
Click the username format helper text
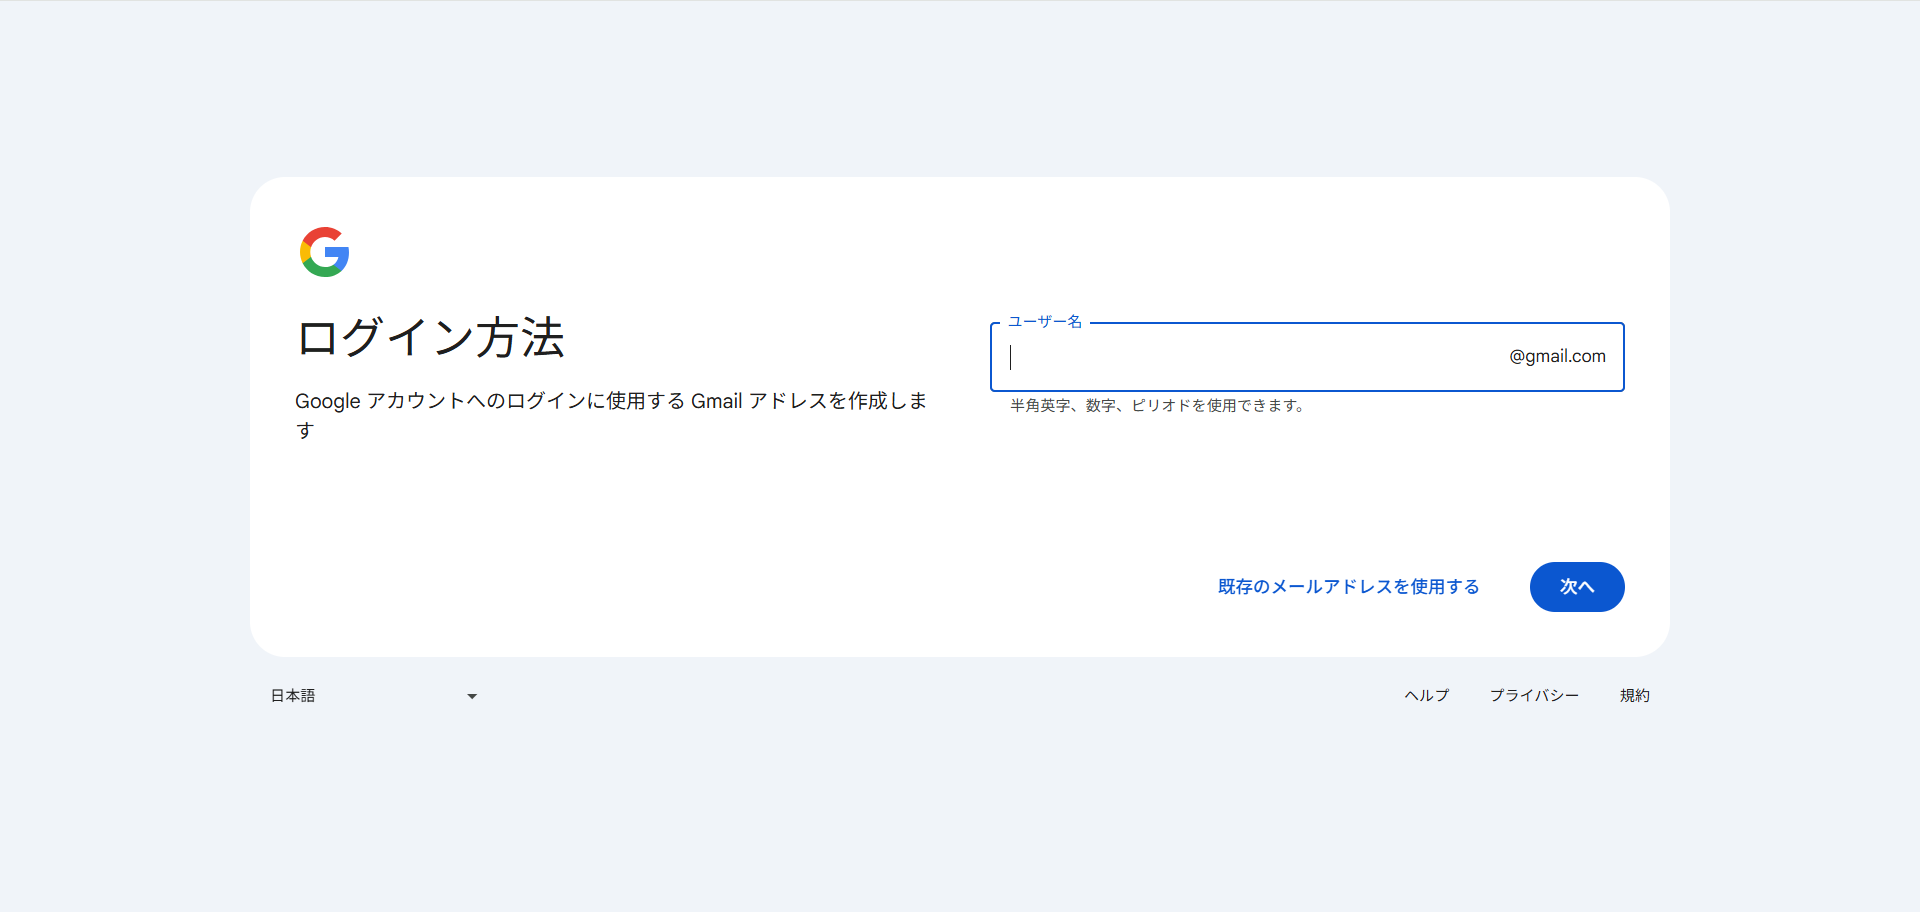pyautogui.click(x=1157, y=406)
